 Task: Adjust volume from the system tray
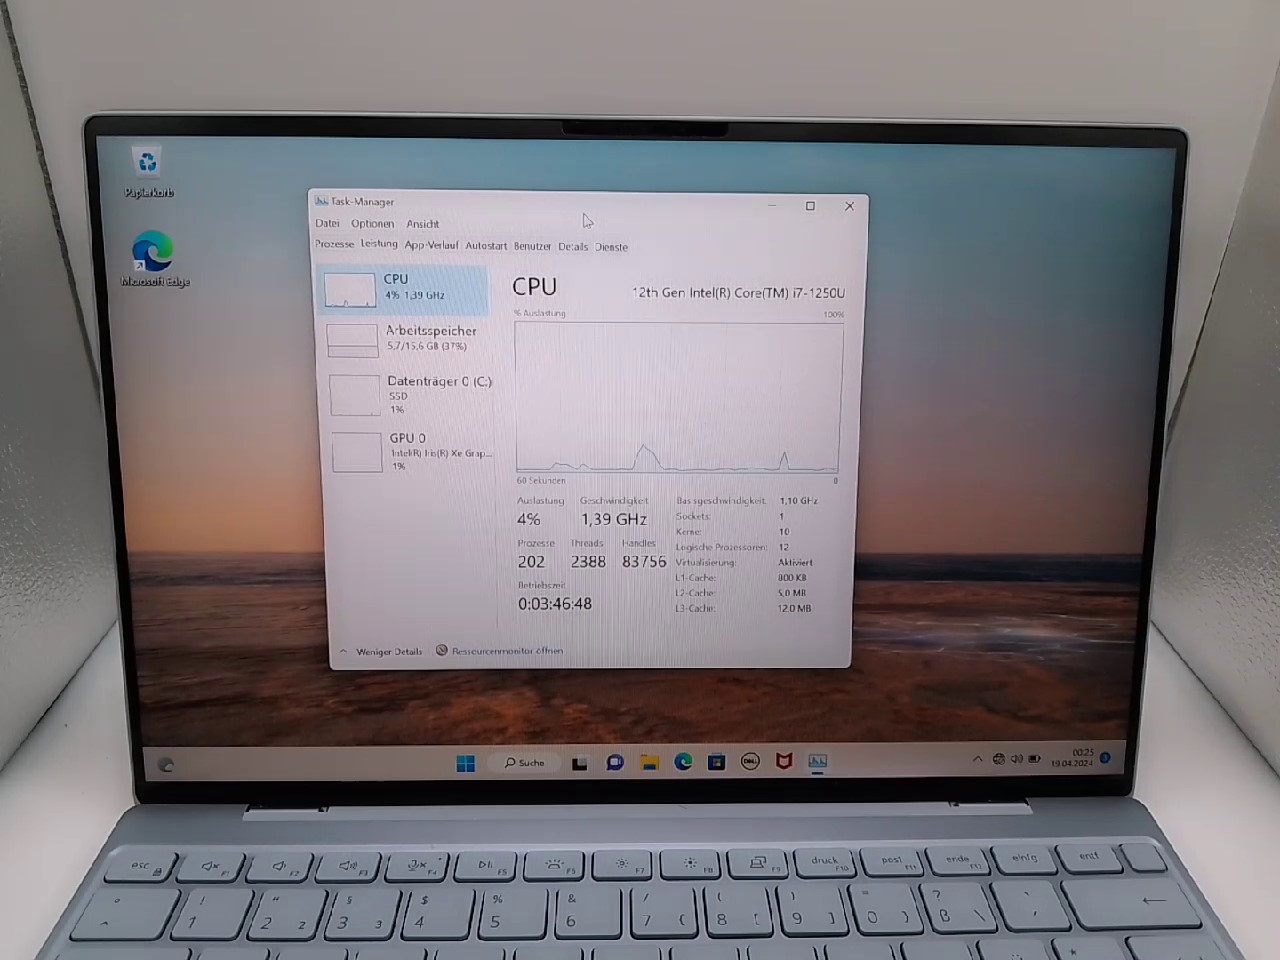tap(1017, 759)
